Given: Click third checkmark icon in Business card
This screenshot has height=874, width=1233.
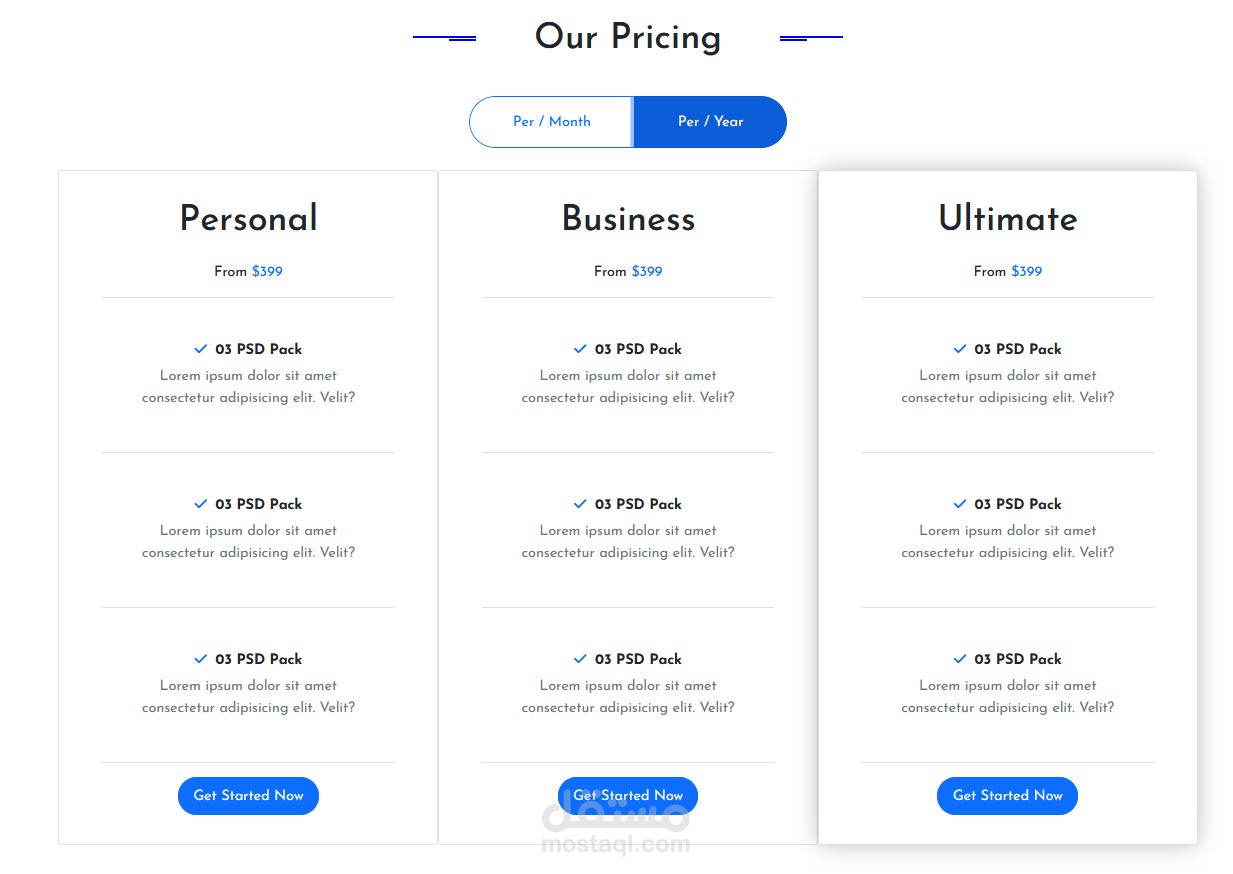Looking at the screenshot, I should [580, 659].
